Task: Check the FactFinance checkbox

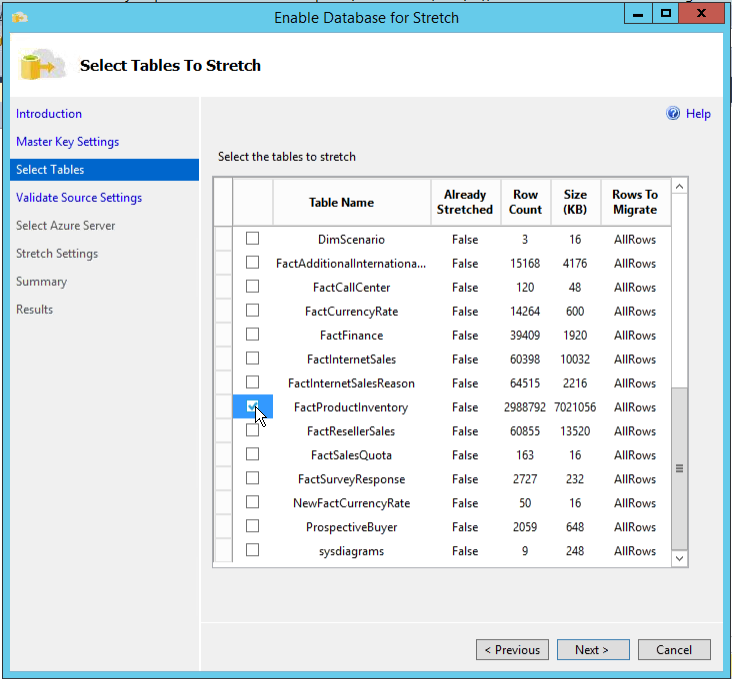Action: pyautogui.click(x=253, y=334)
